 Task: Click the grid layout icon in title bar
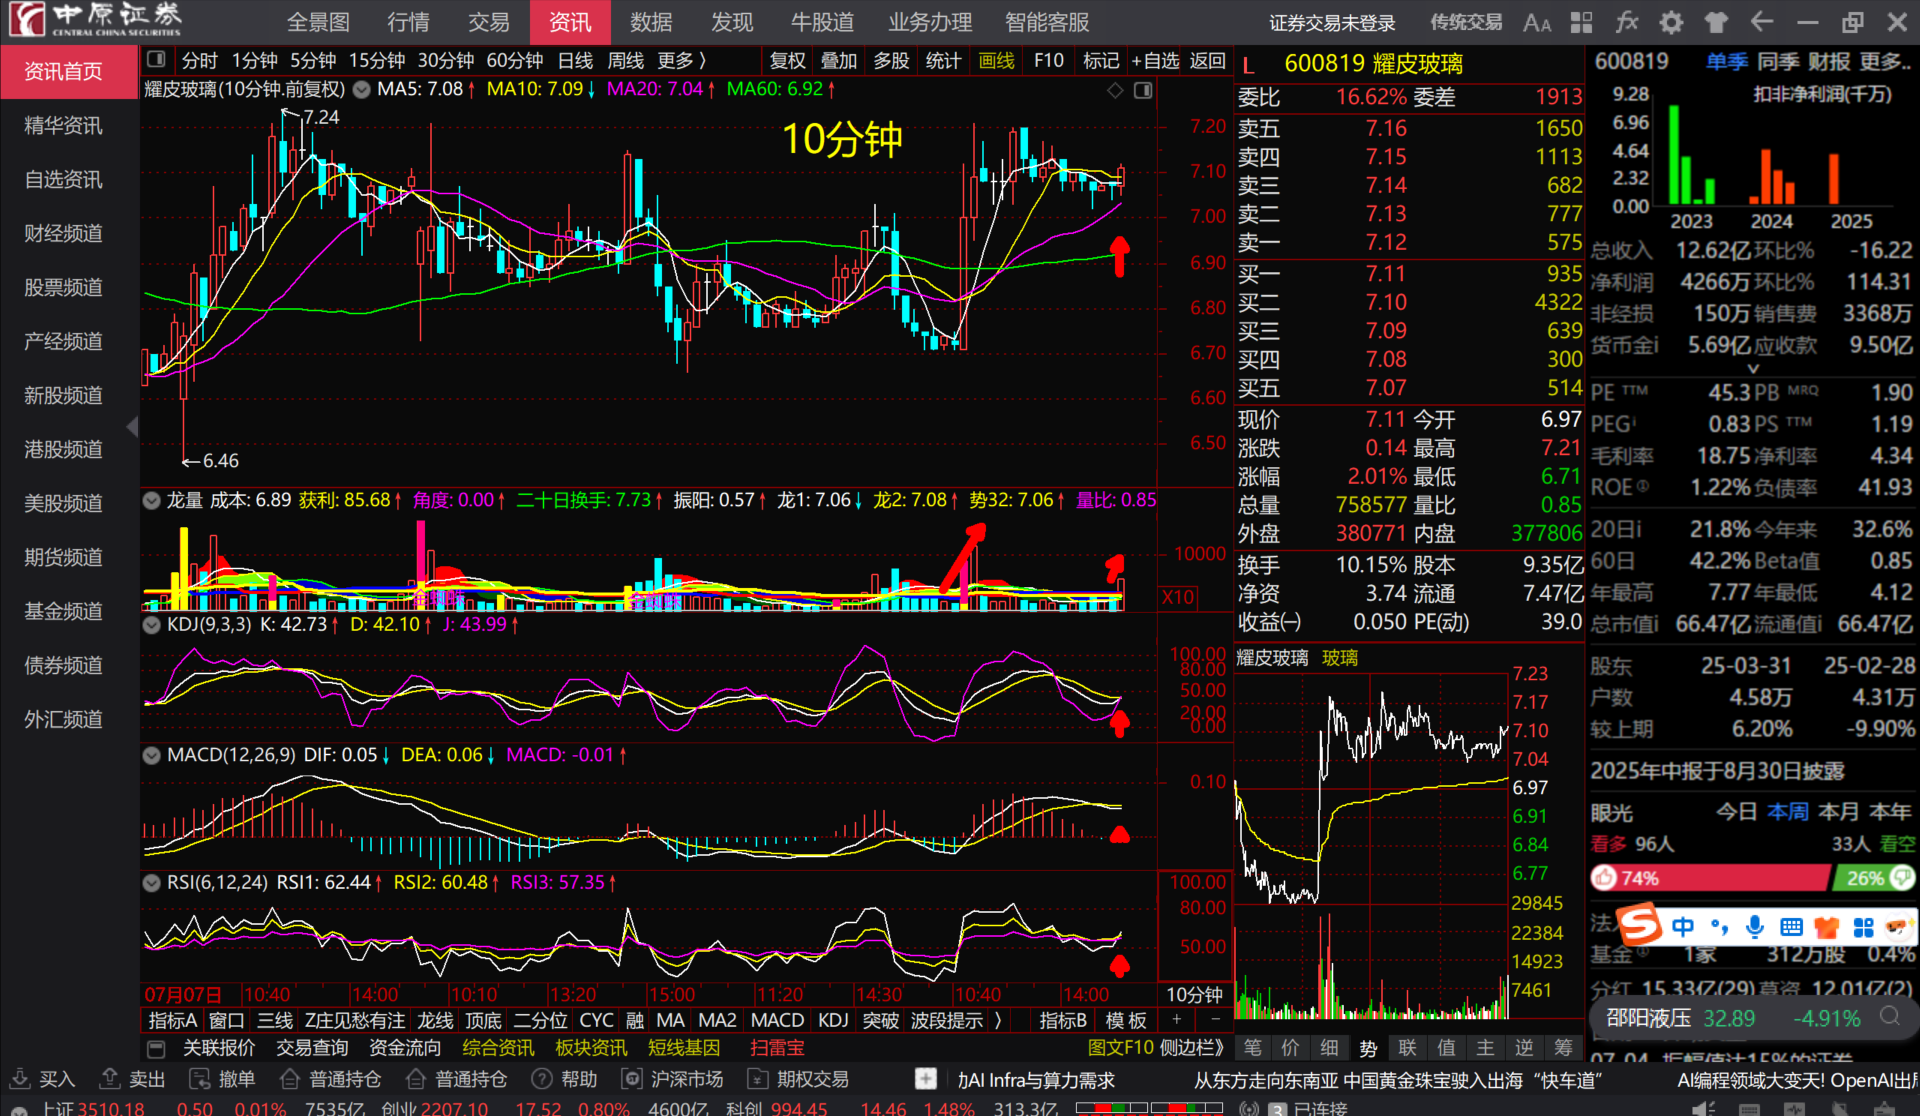(x=1582, y=22)
